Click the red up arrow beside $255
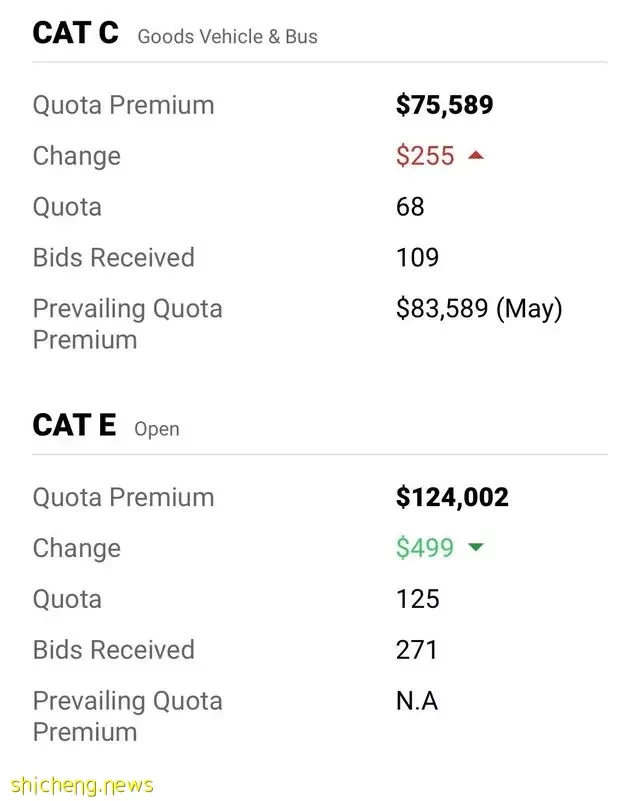The image size is (640, 801). 476,155
